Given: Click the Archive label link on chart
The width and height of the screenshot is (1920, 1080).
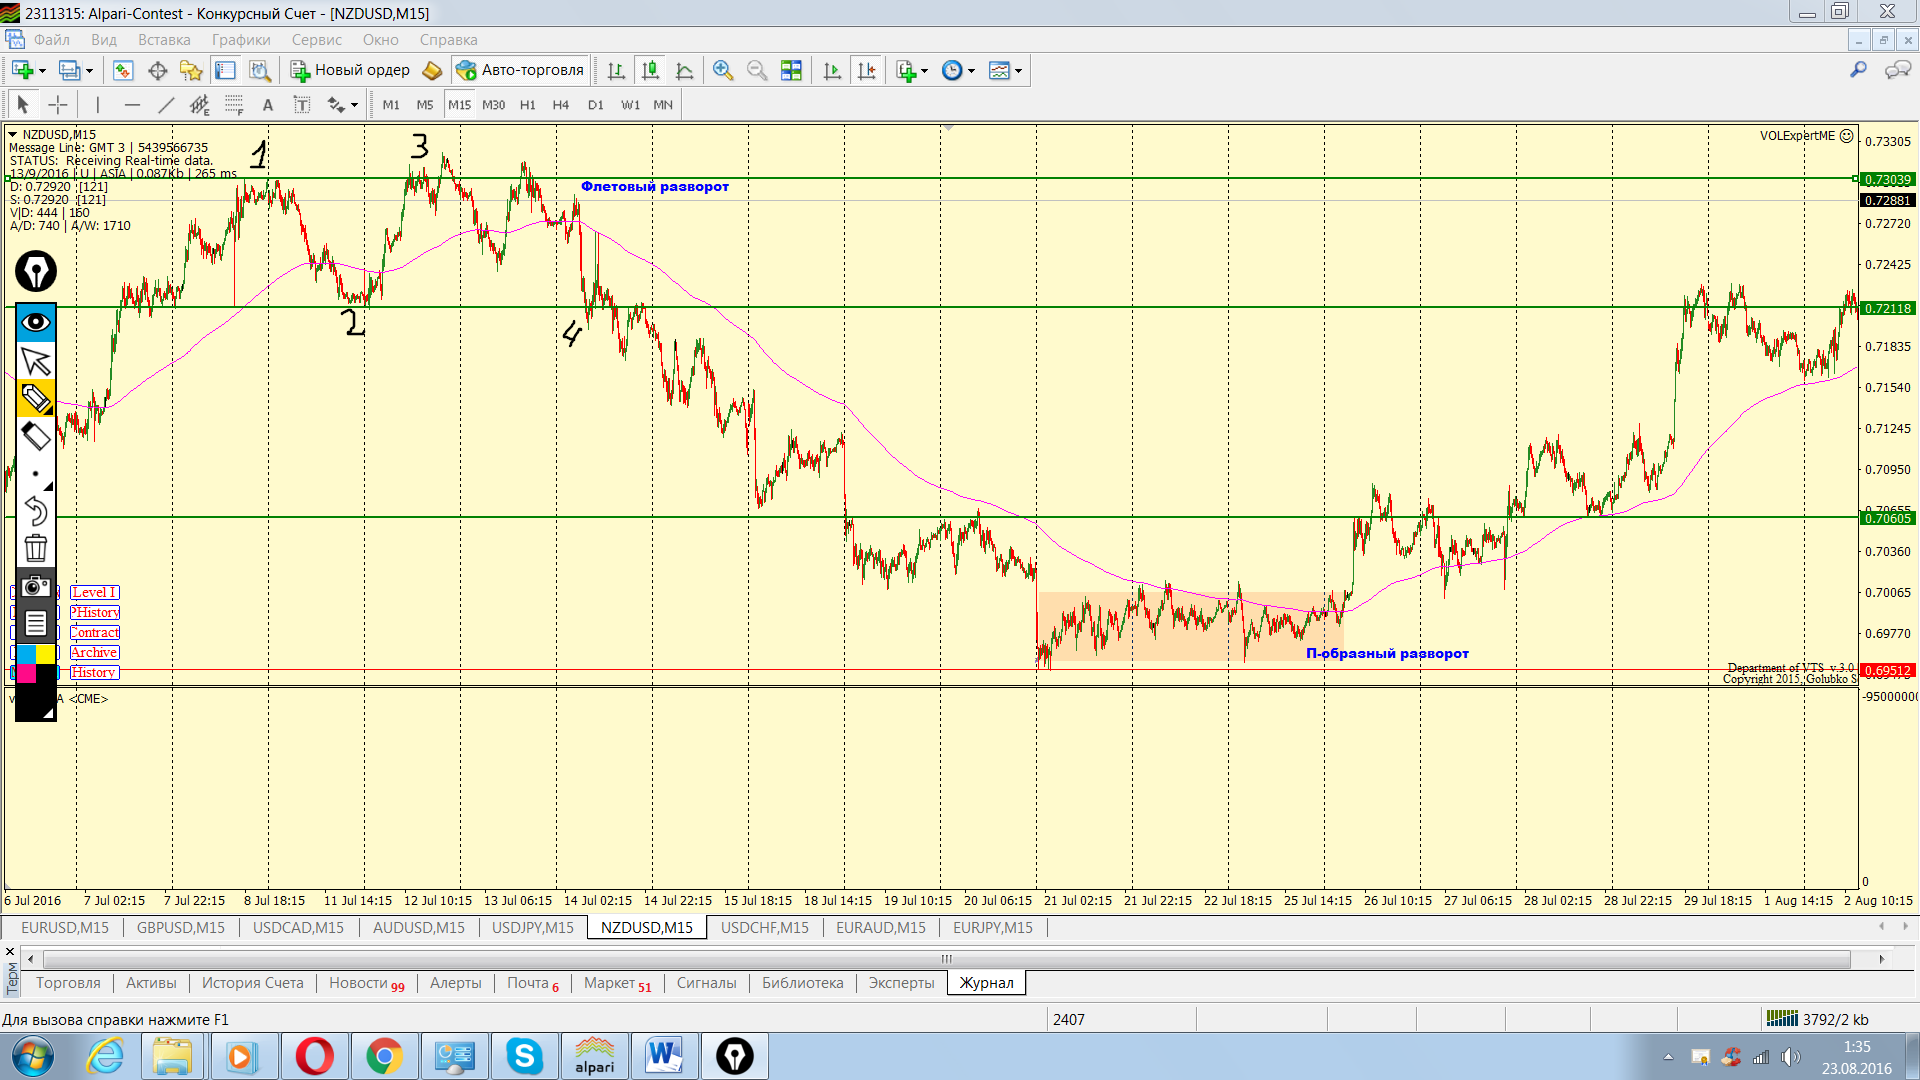Looking at the screenshot, I should (94, 652).
